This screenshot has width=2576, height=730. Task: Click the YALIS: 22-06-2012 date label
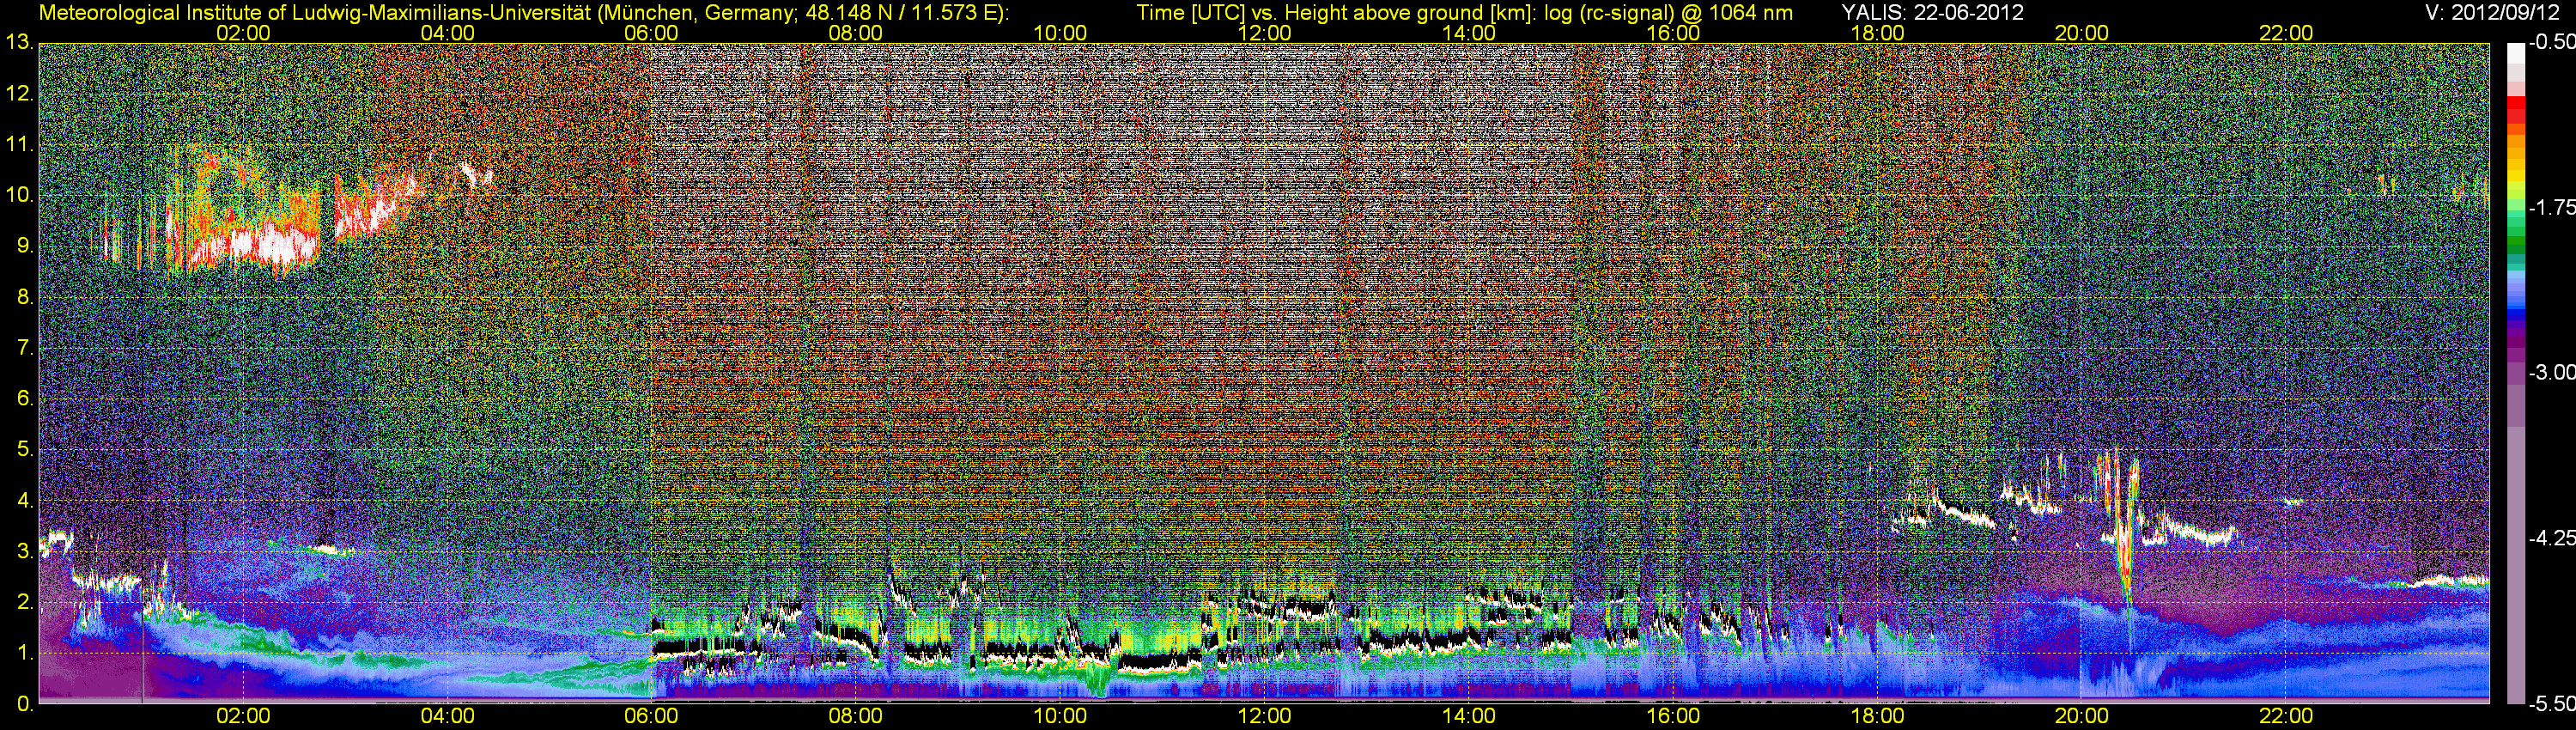1918,13
